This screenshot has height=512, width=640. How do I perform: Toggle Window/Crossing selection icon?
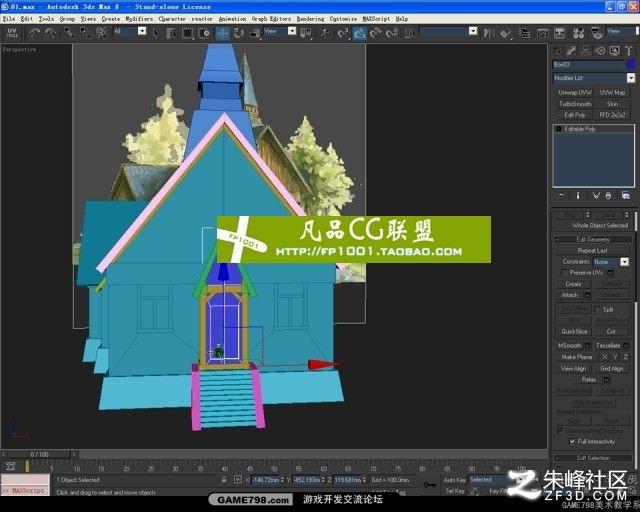(x=204, y=33)
